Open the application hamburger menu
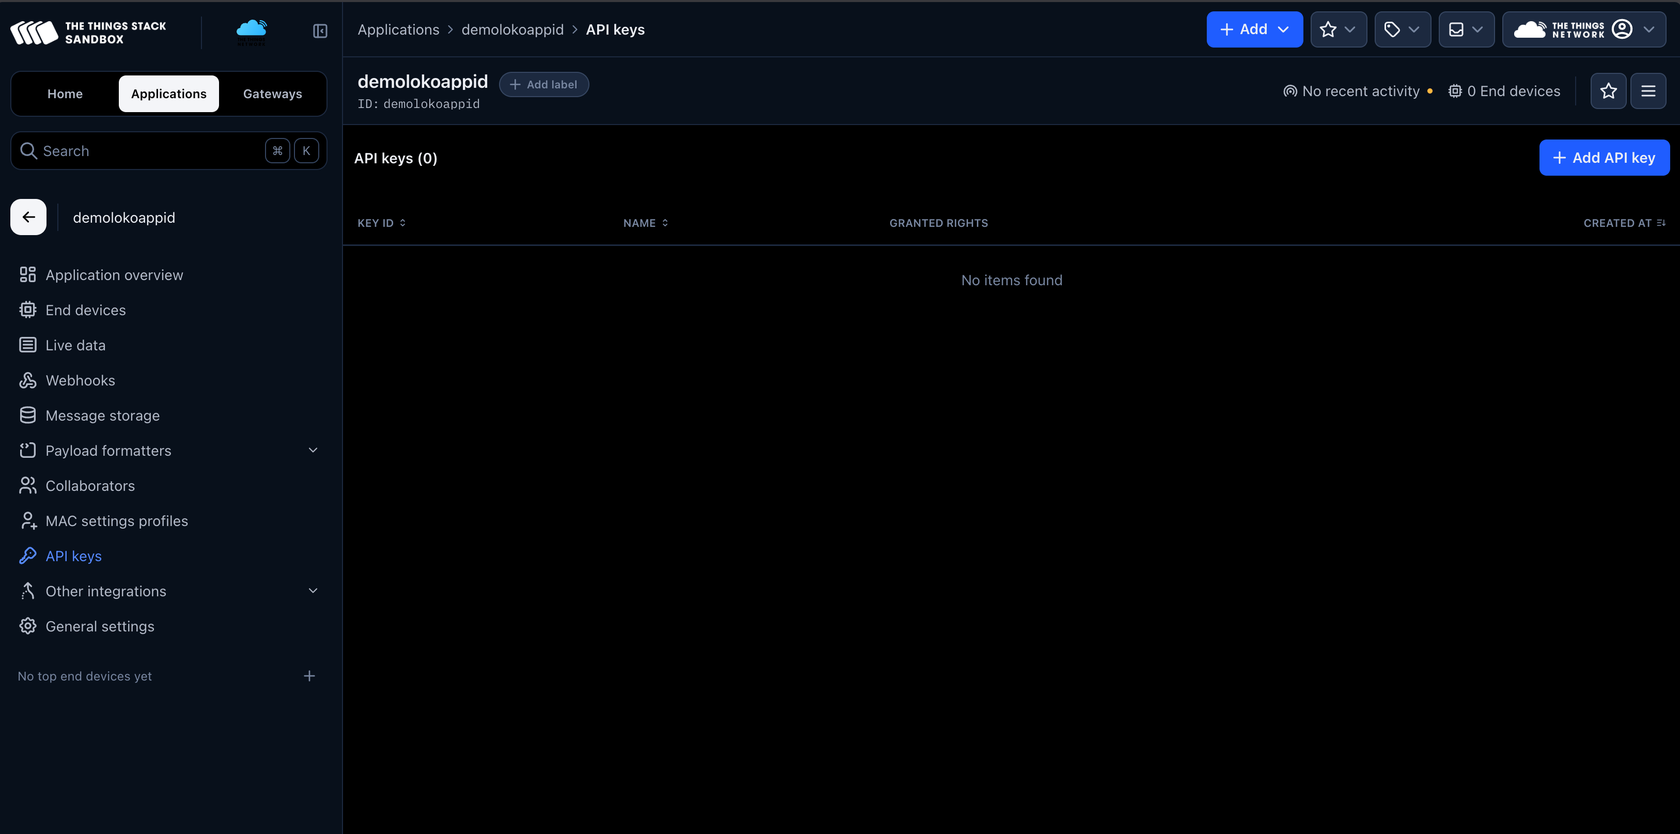The height and width of the screenshot is (834, 1680). tap(1648, 91)
